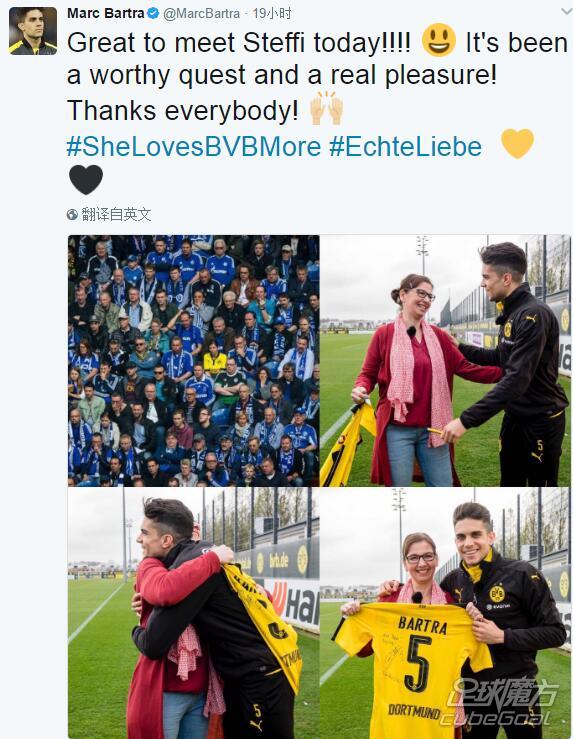Click the black heart emoji
The height and width of the screenshot is (739, 573).
coord(86,180)
